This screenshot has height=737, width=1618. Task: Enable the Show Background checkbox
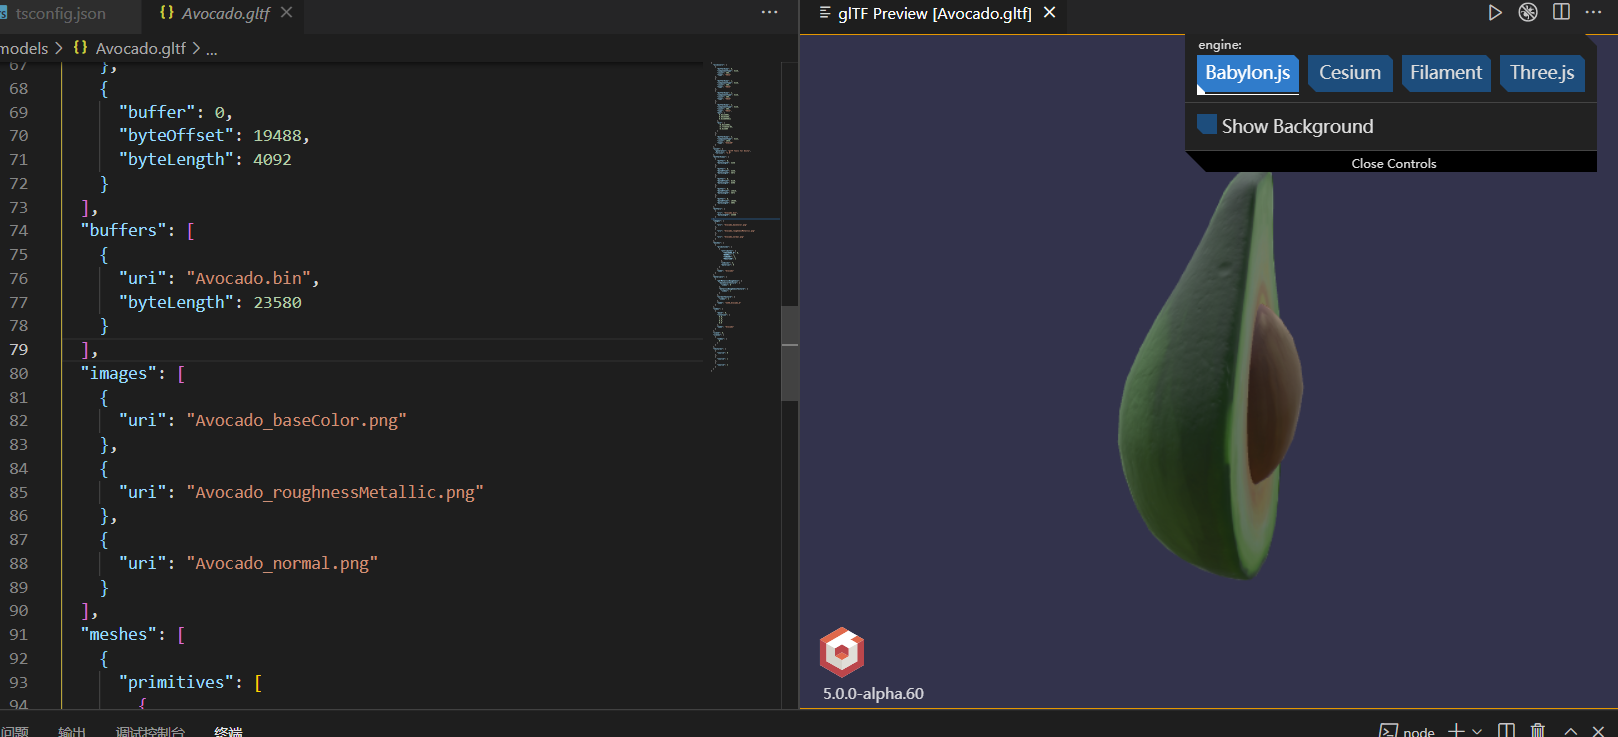pos(1207,124)
